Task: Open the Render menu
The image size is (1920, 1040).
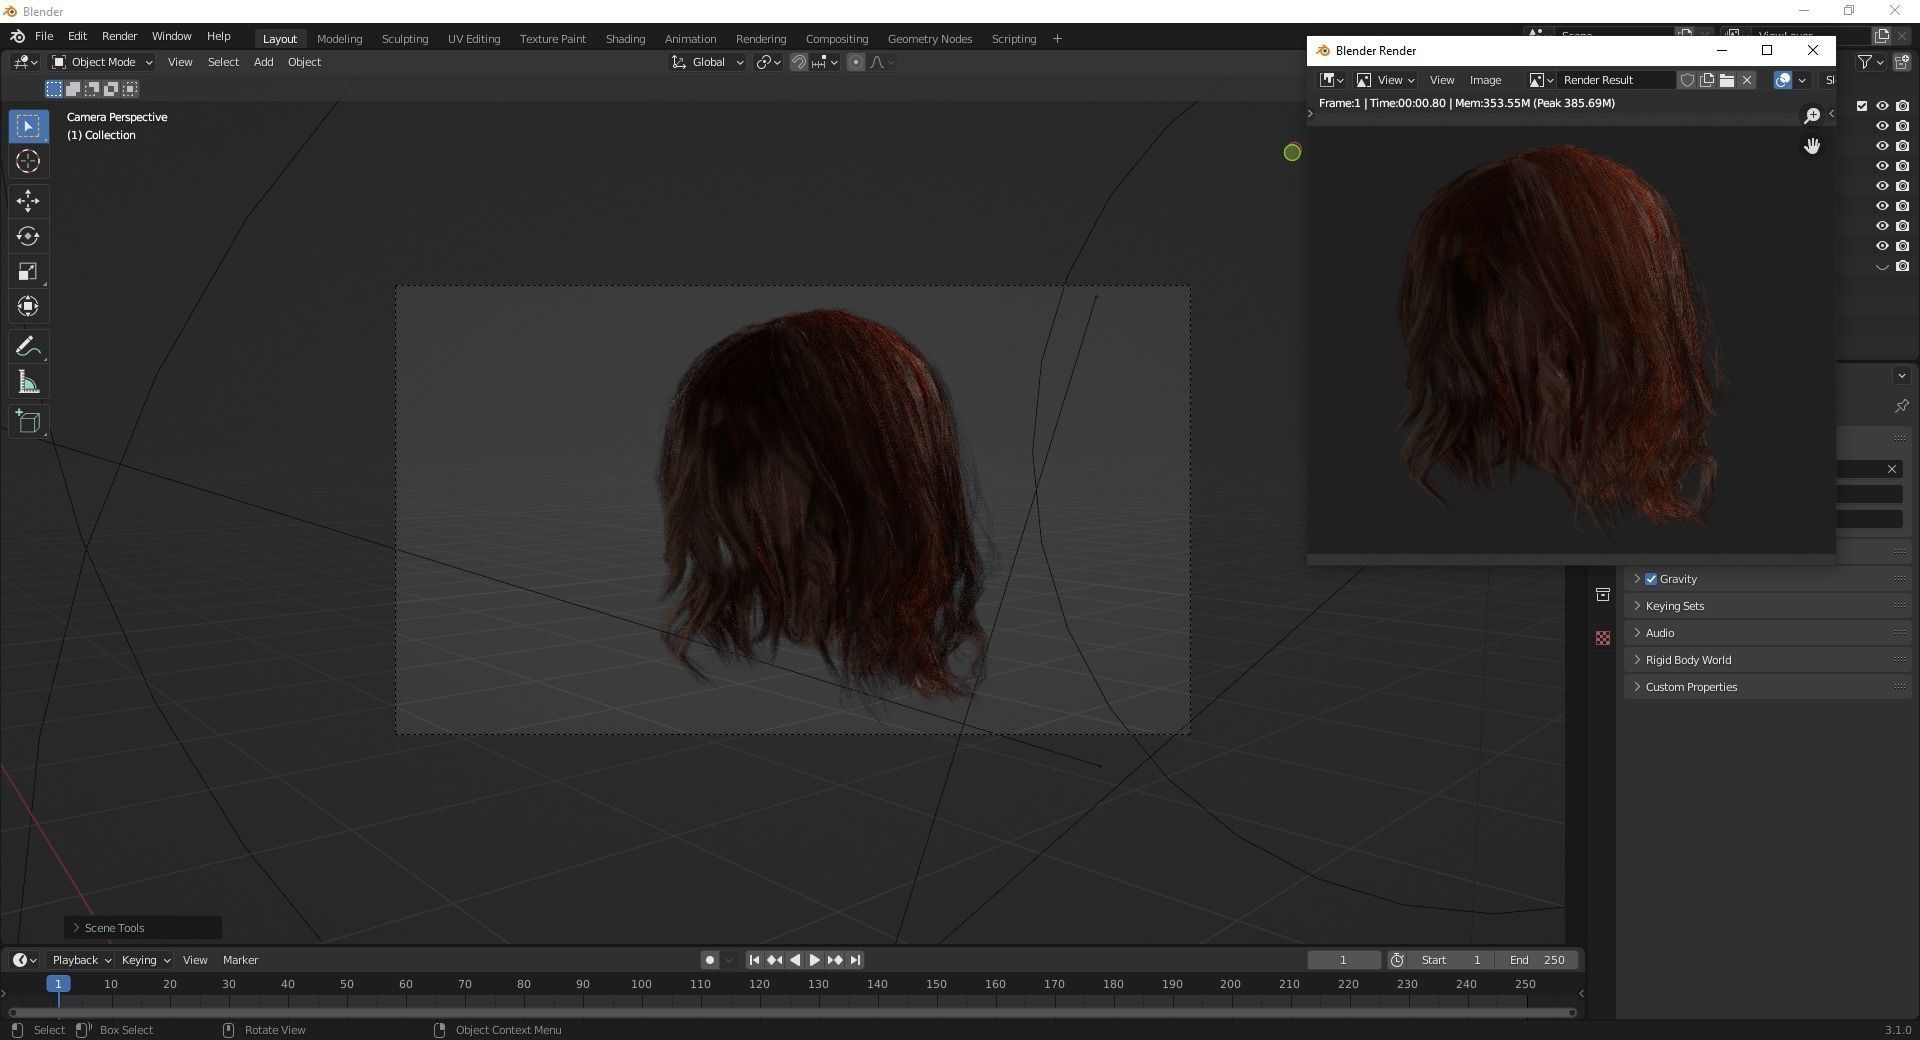Action: [119, 36]
